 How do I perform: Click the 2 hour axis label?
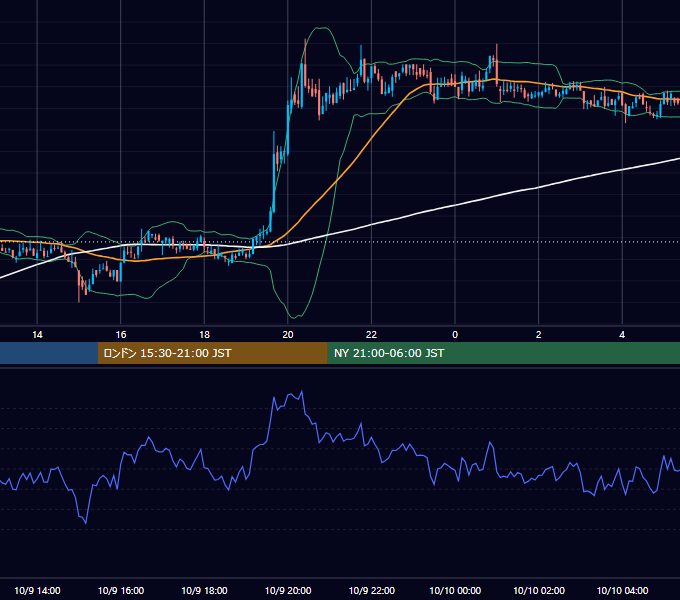click(x=539, y=335)
